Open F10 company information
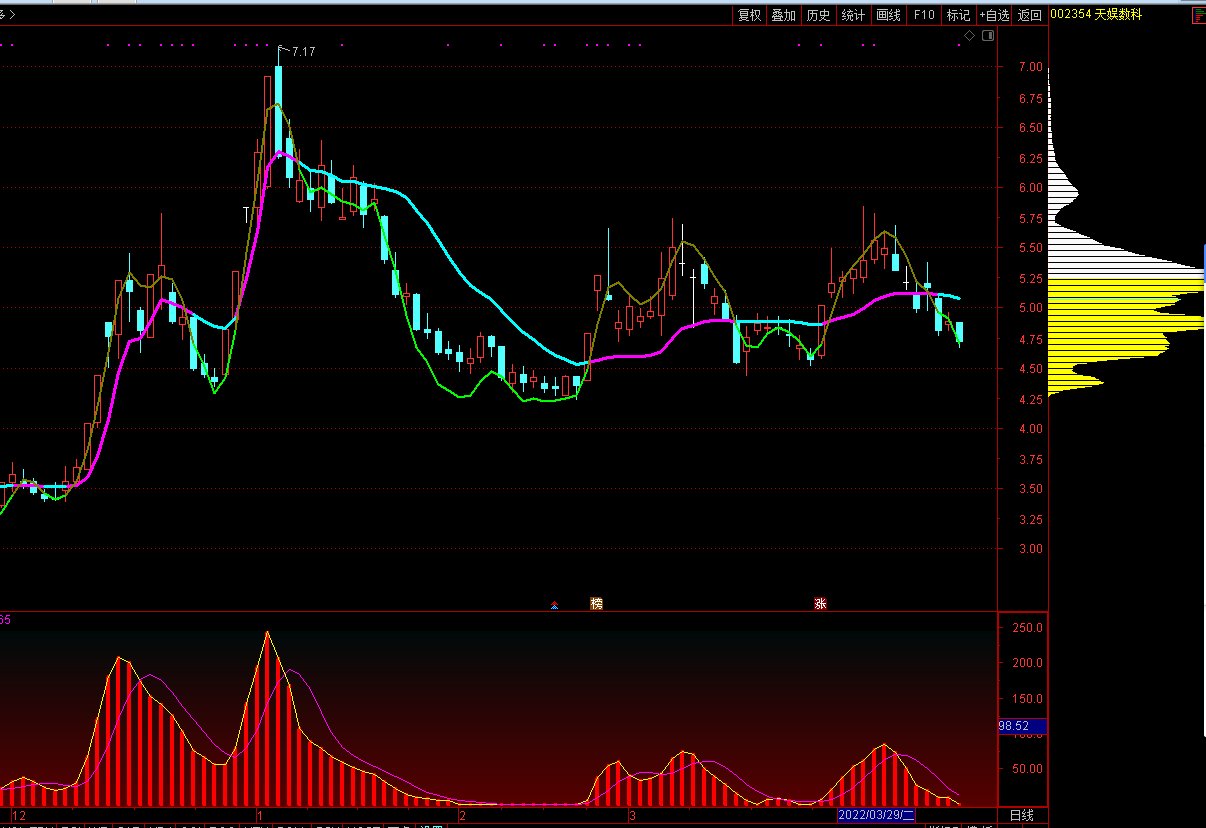1206x828 pixels. pyautogui.click(x=923, y=15)
